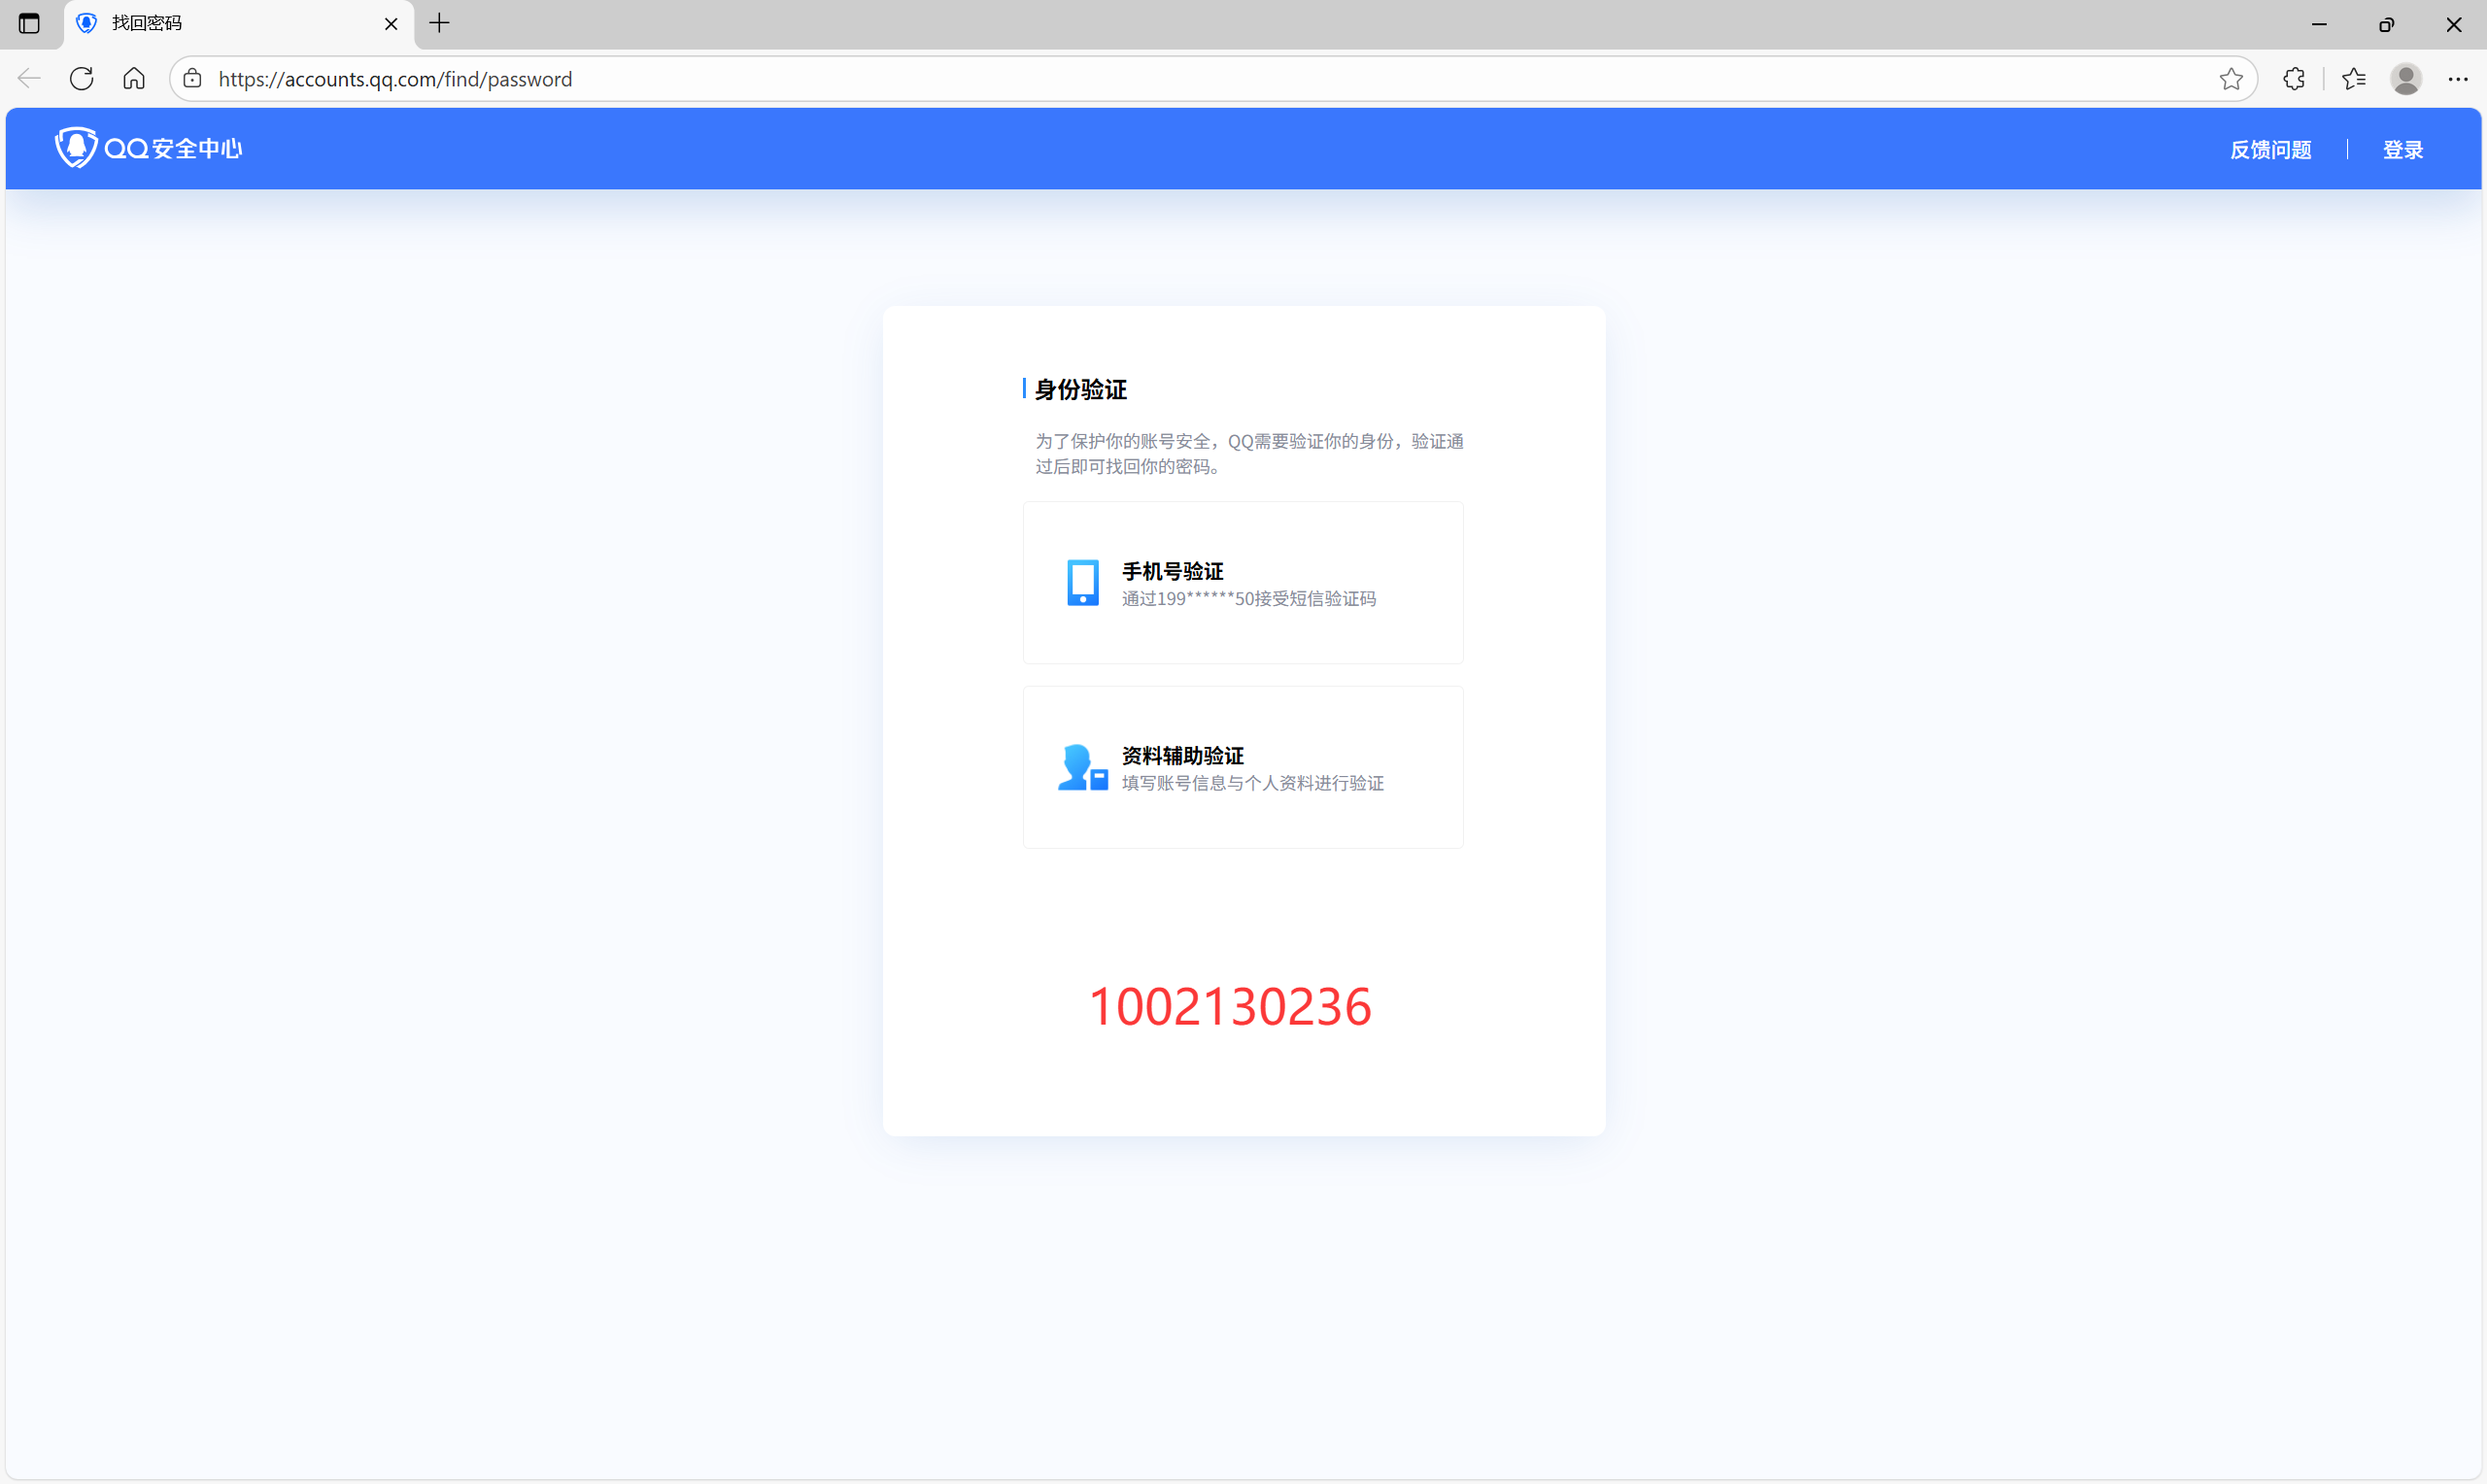
Task: Go to browser home page
Action: (x=134, y=79)
